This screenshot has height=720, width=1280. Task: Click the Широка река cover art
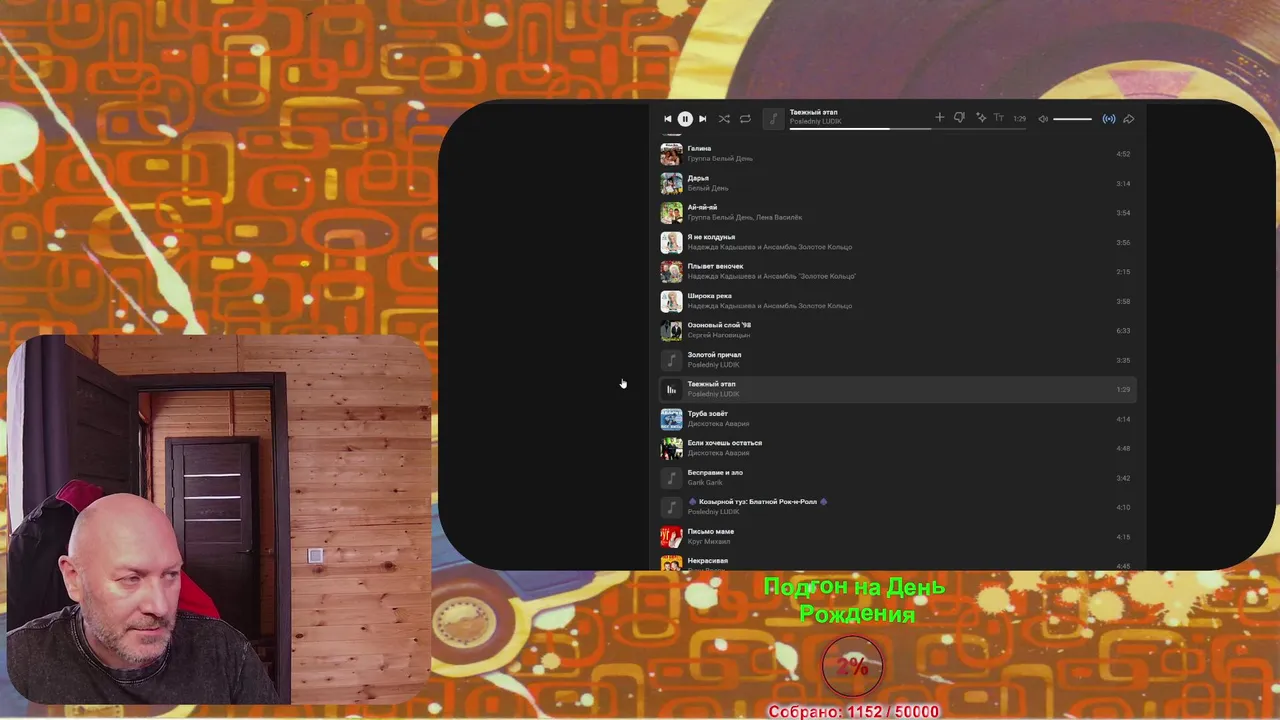[671, 301]
